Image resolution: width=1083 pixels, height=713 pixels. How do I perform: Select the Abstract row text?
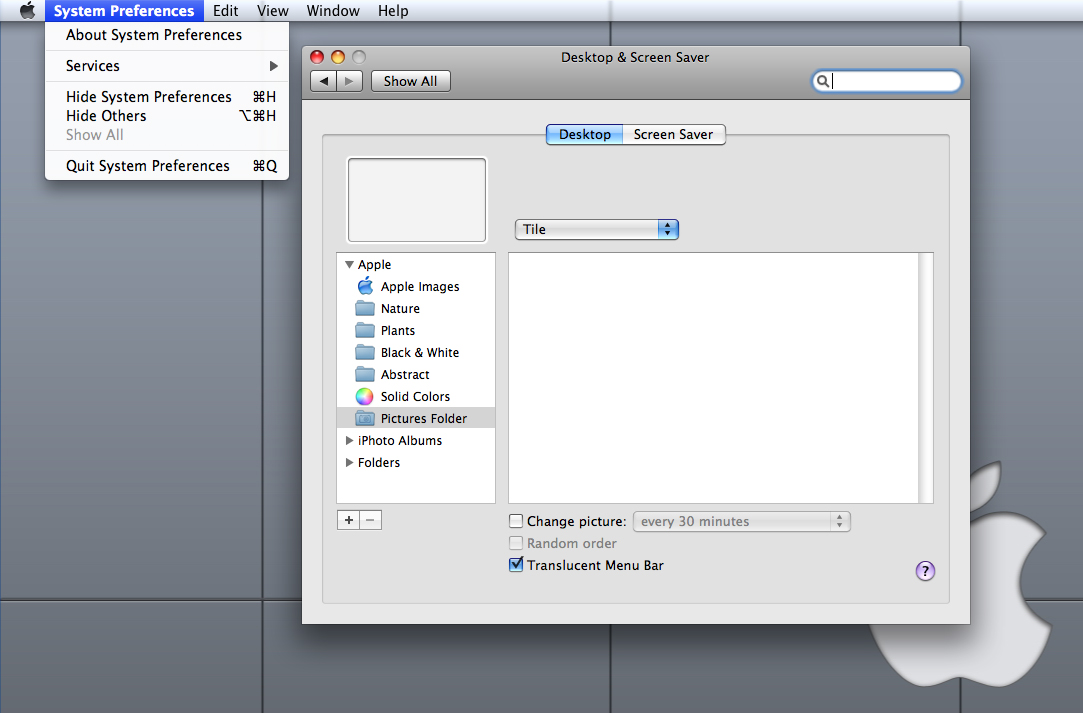(x=405, y=374)
